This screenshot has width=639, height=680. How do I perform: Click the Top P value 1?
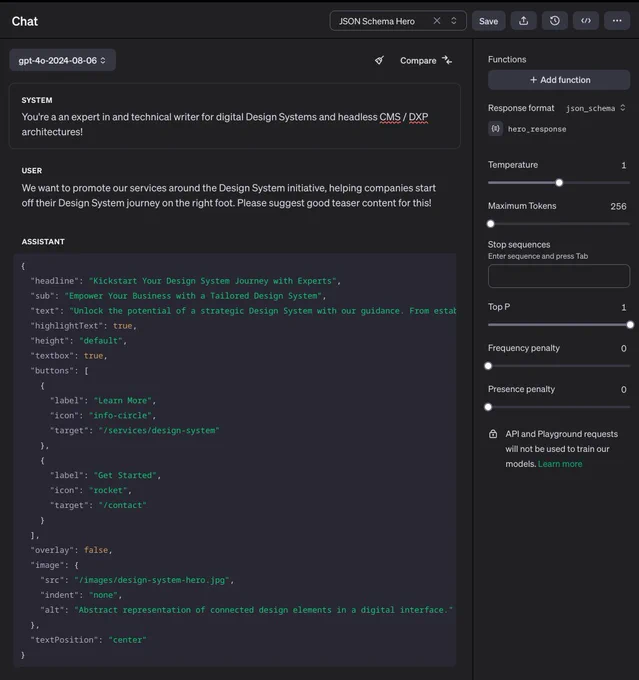coord(624,307)
